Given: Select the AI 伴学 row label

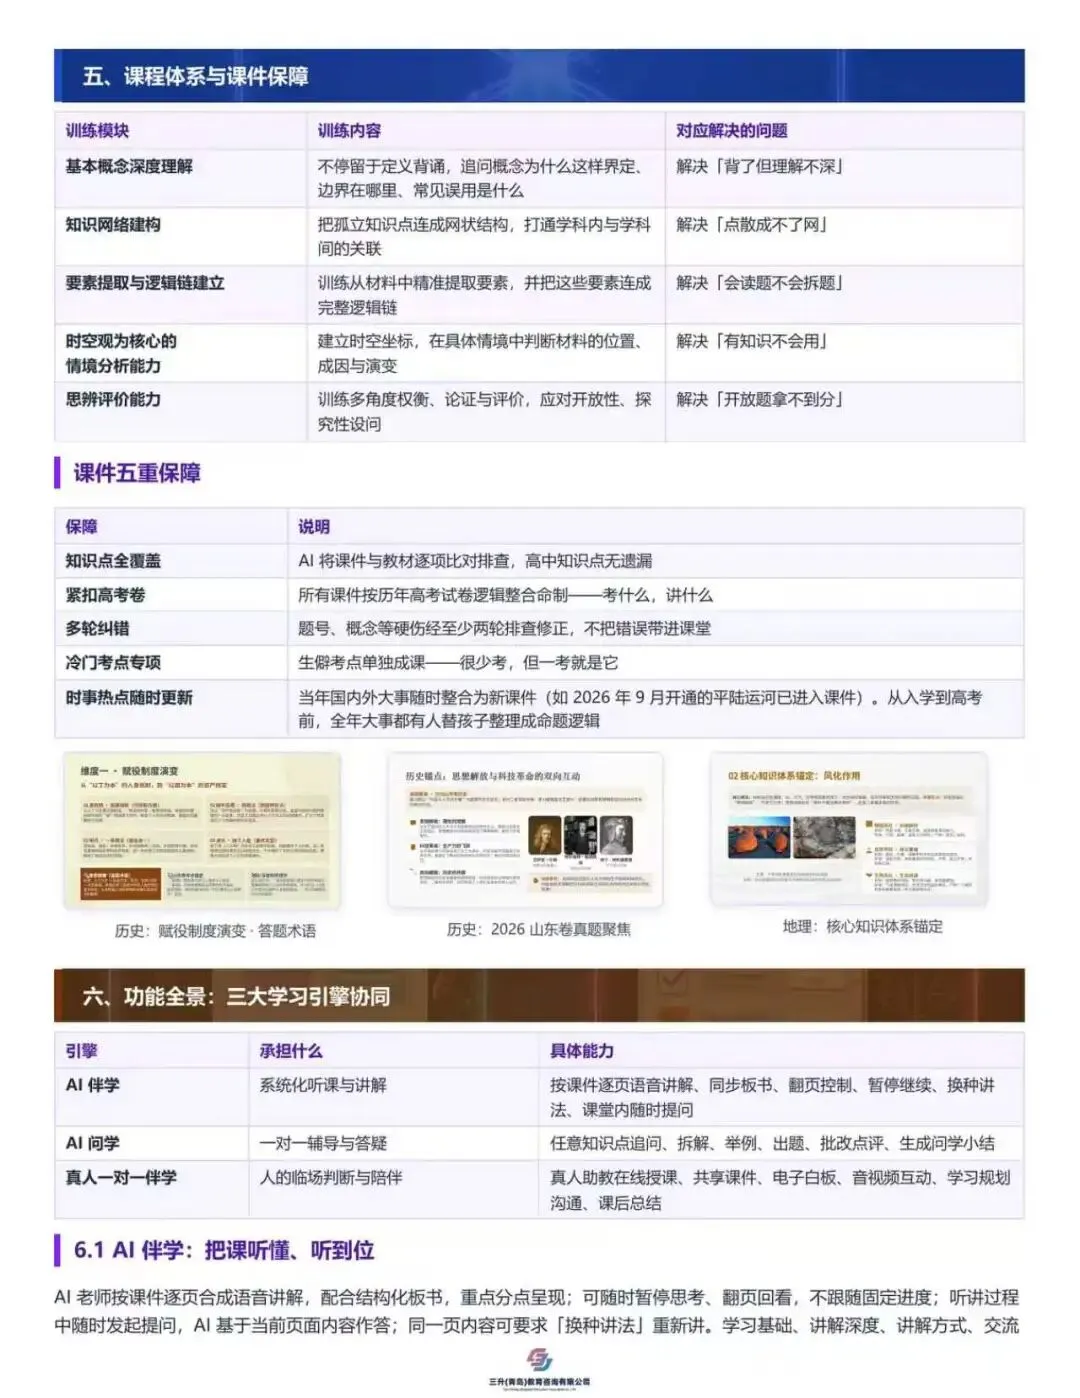Looking at the screenshot, I should pos(92,1085).
